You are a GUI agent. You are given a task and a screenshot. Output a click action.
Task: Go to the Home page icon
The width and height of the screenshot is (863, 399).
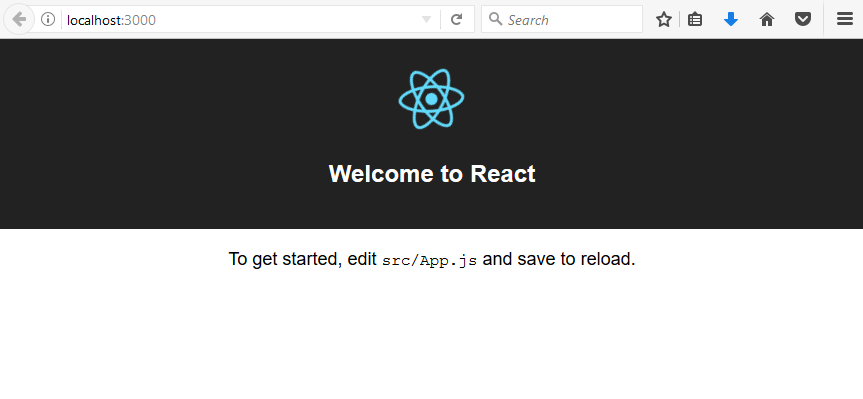click(x=767, y=20)
